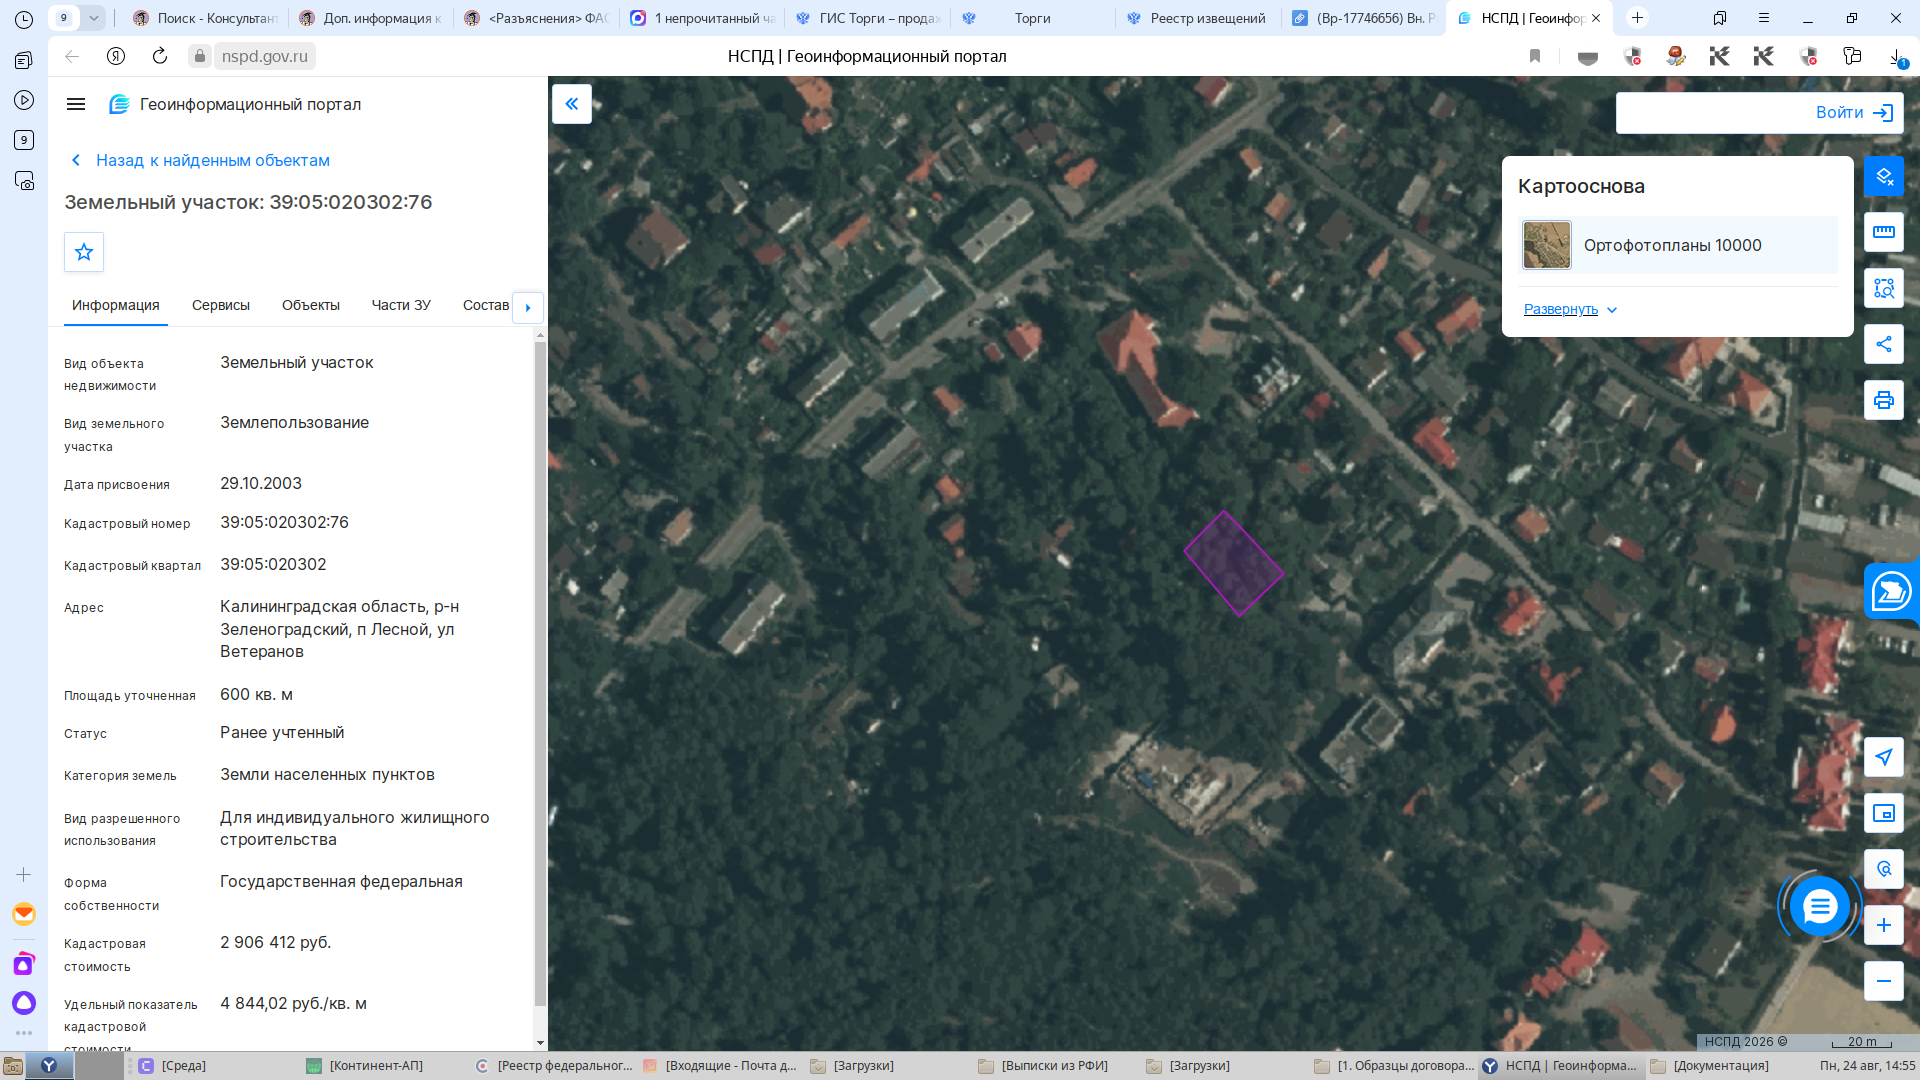The height and width of the screenshot is (1080, 1920).
Task: Add land plot to favorites star
Action: coord(84,252)
